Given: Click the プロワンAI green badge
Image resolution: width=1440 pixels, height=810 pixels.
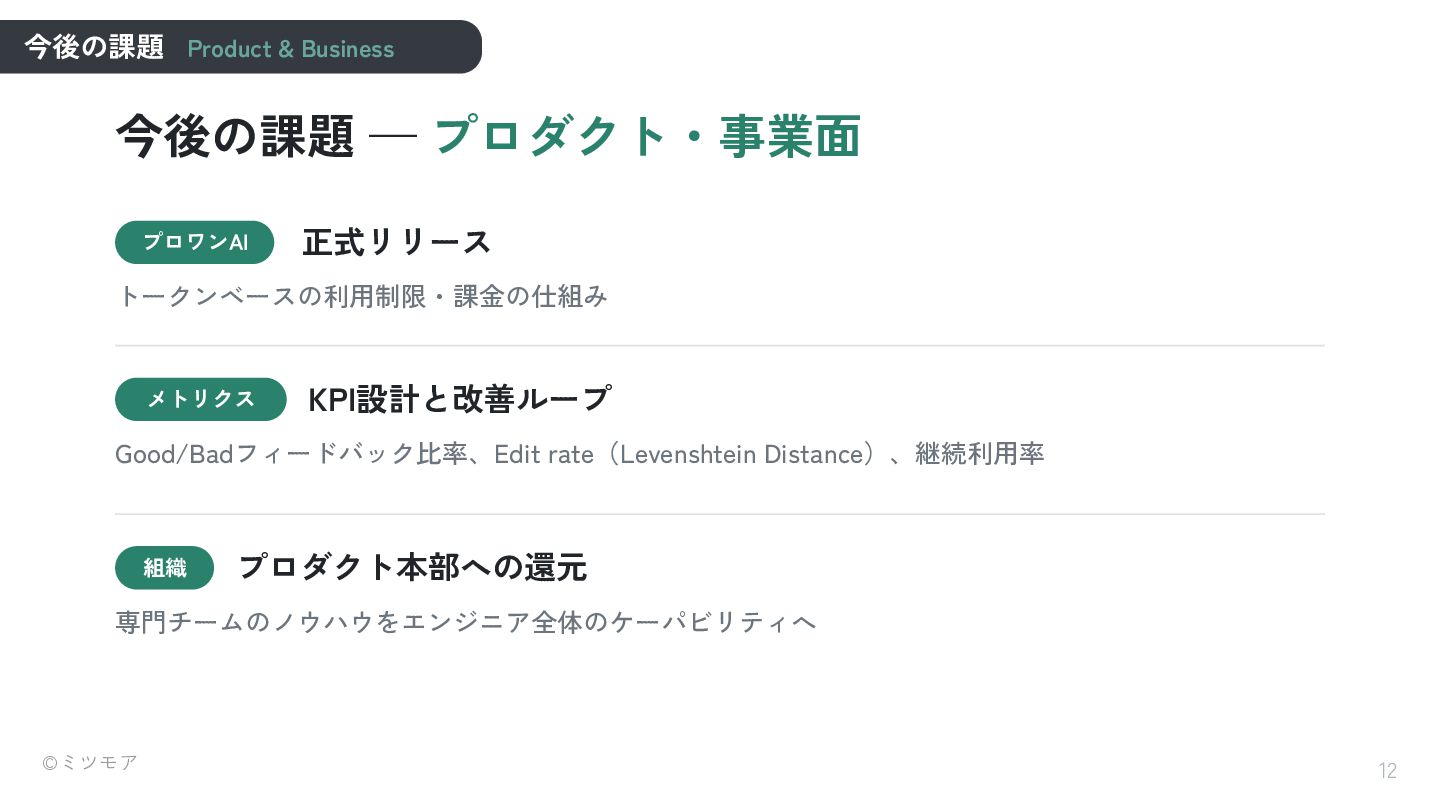Looking at the screenshot, I should (195, 242).
